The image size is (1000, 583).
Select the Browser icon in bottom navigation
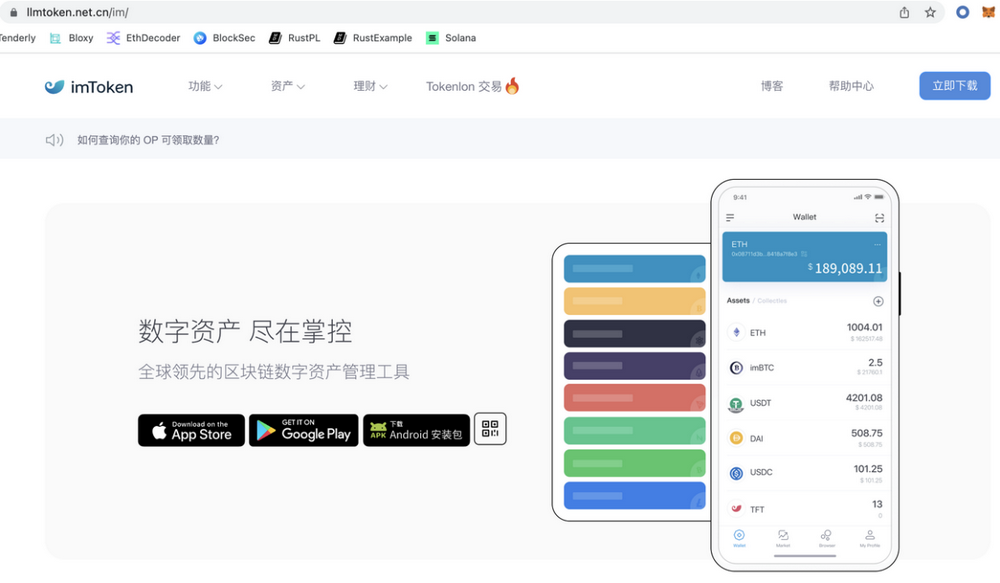(825, 534)
